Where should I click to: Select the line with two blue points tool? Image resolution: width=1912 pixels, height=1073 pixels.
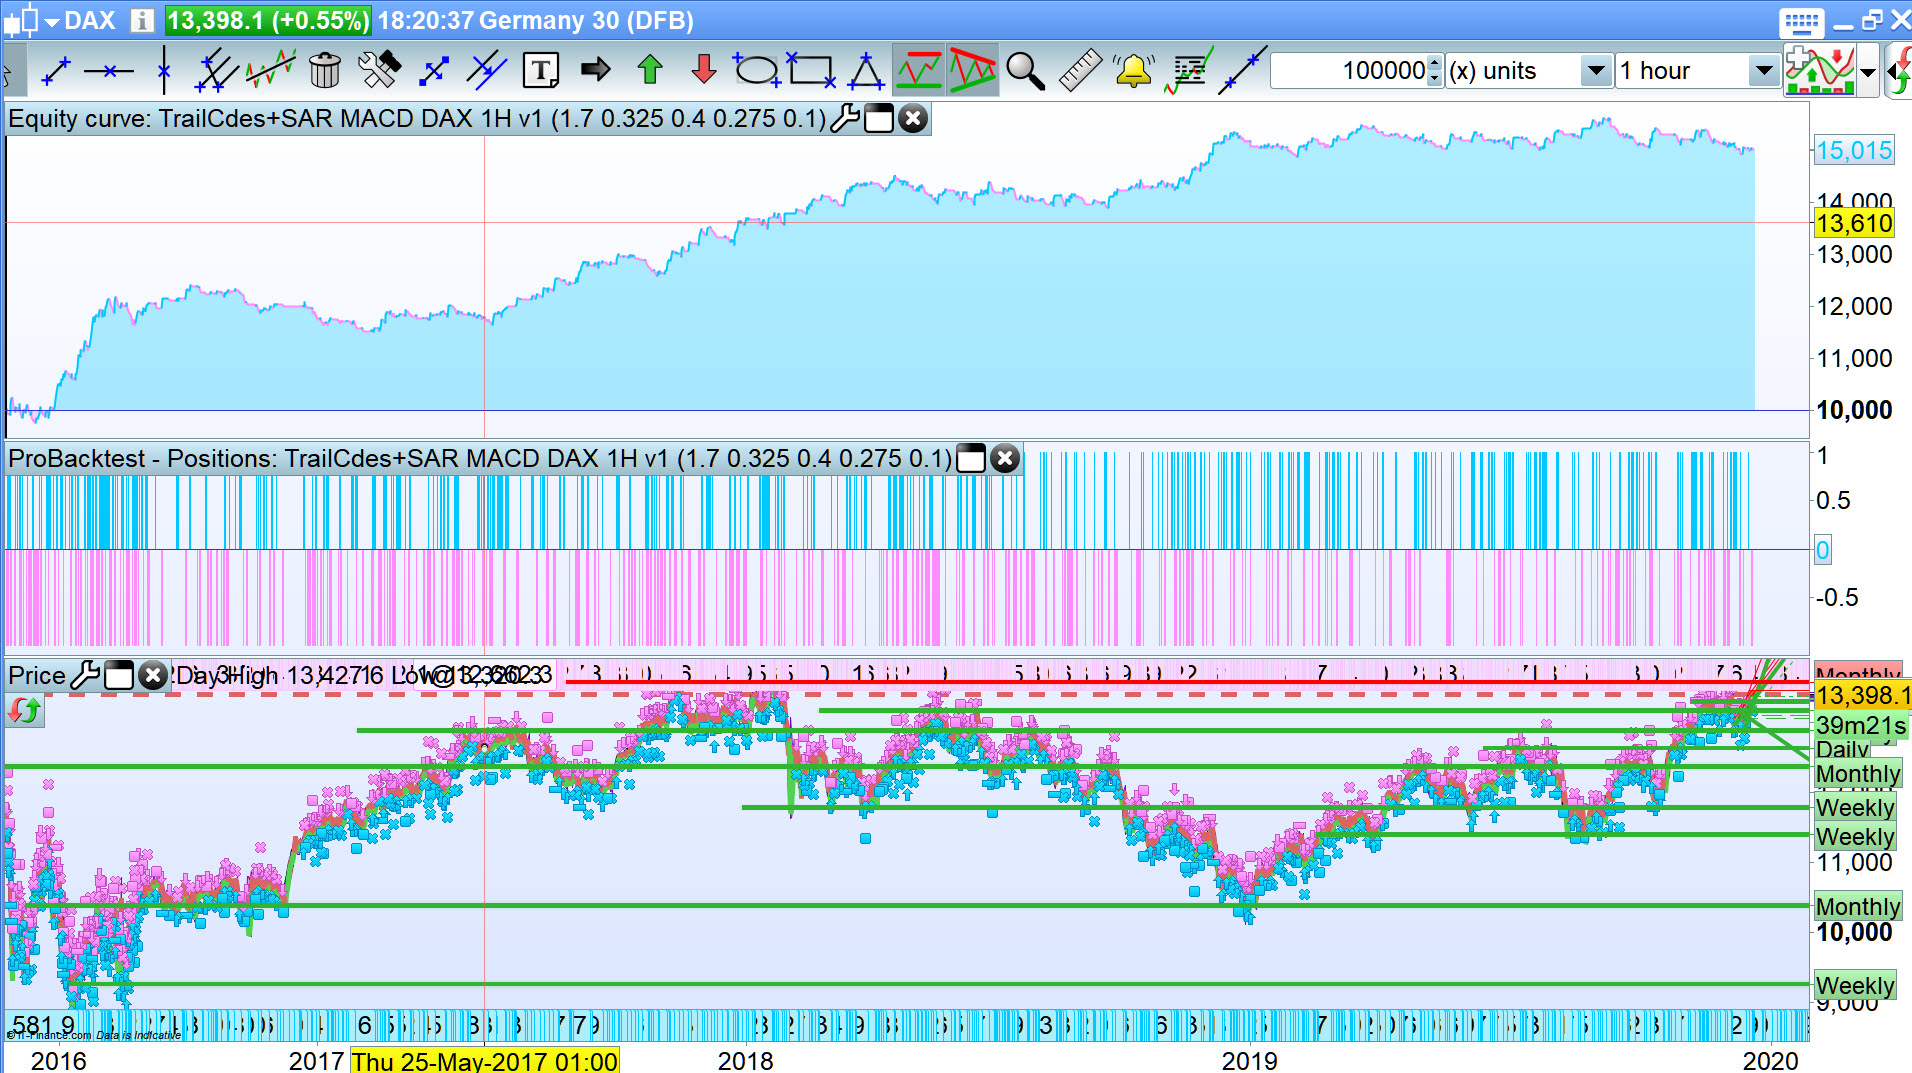1242,71
